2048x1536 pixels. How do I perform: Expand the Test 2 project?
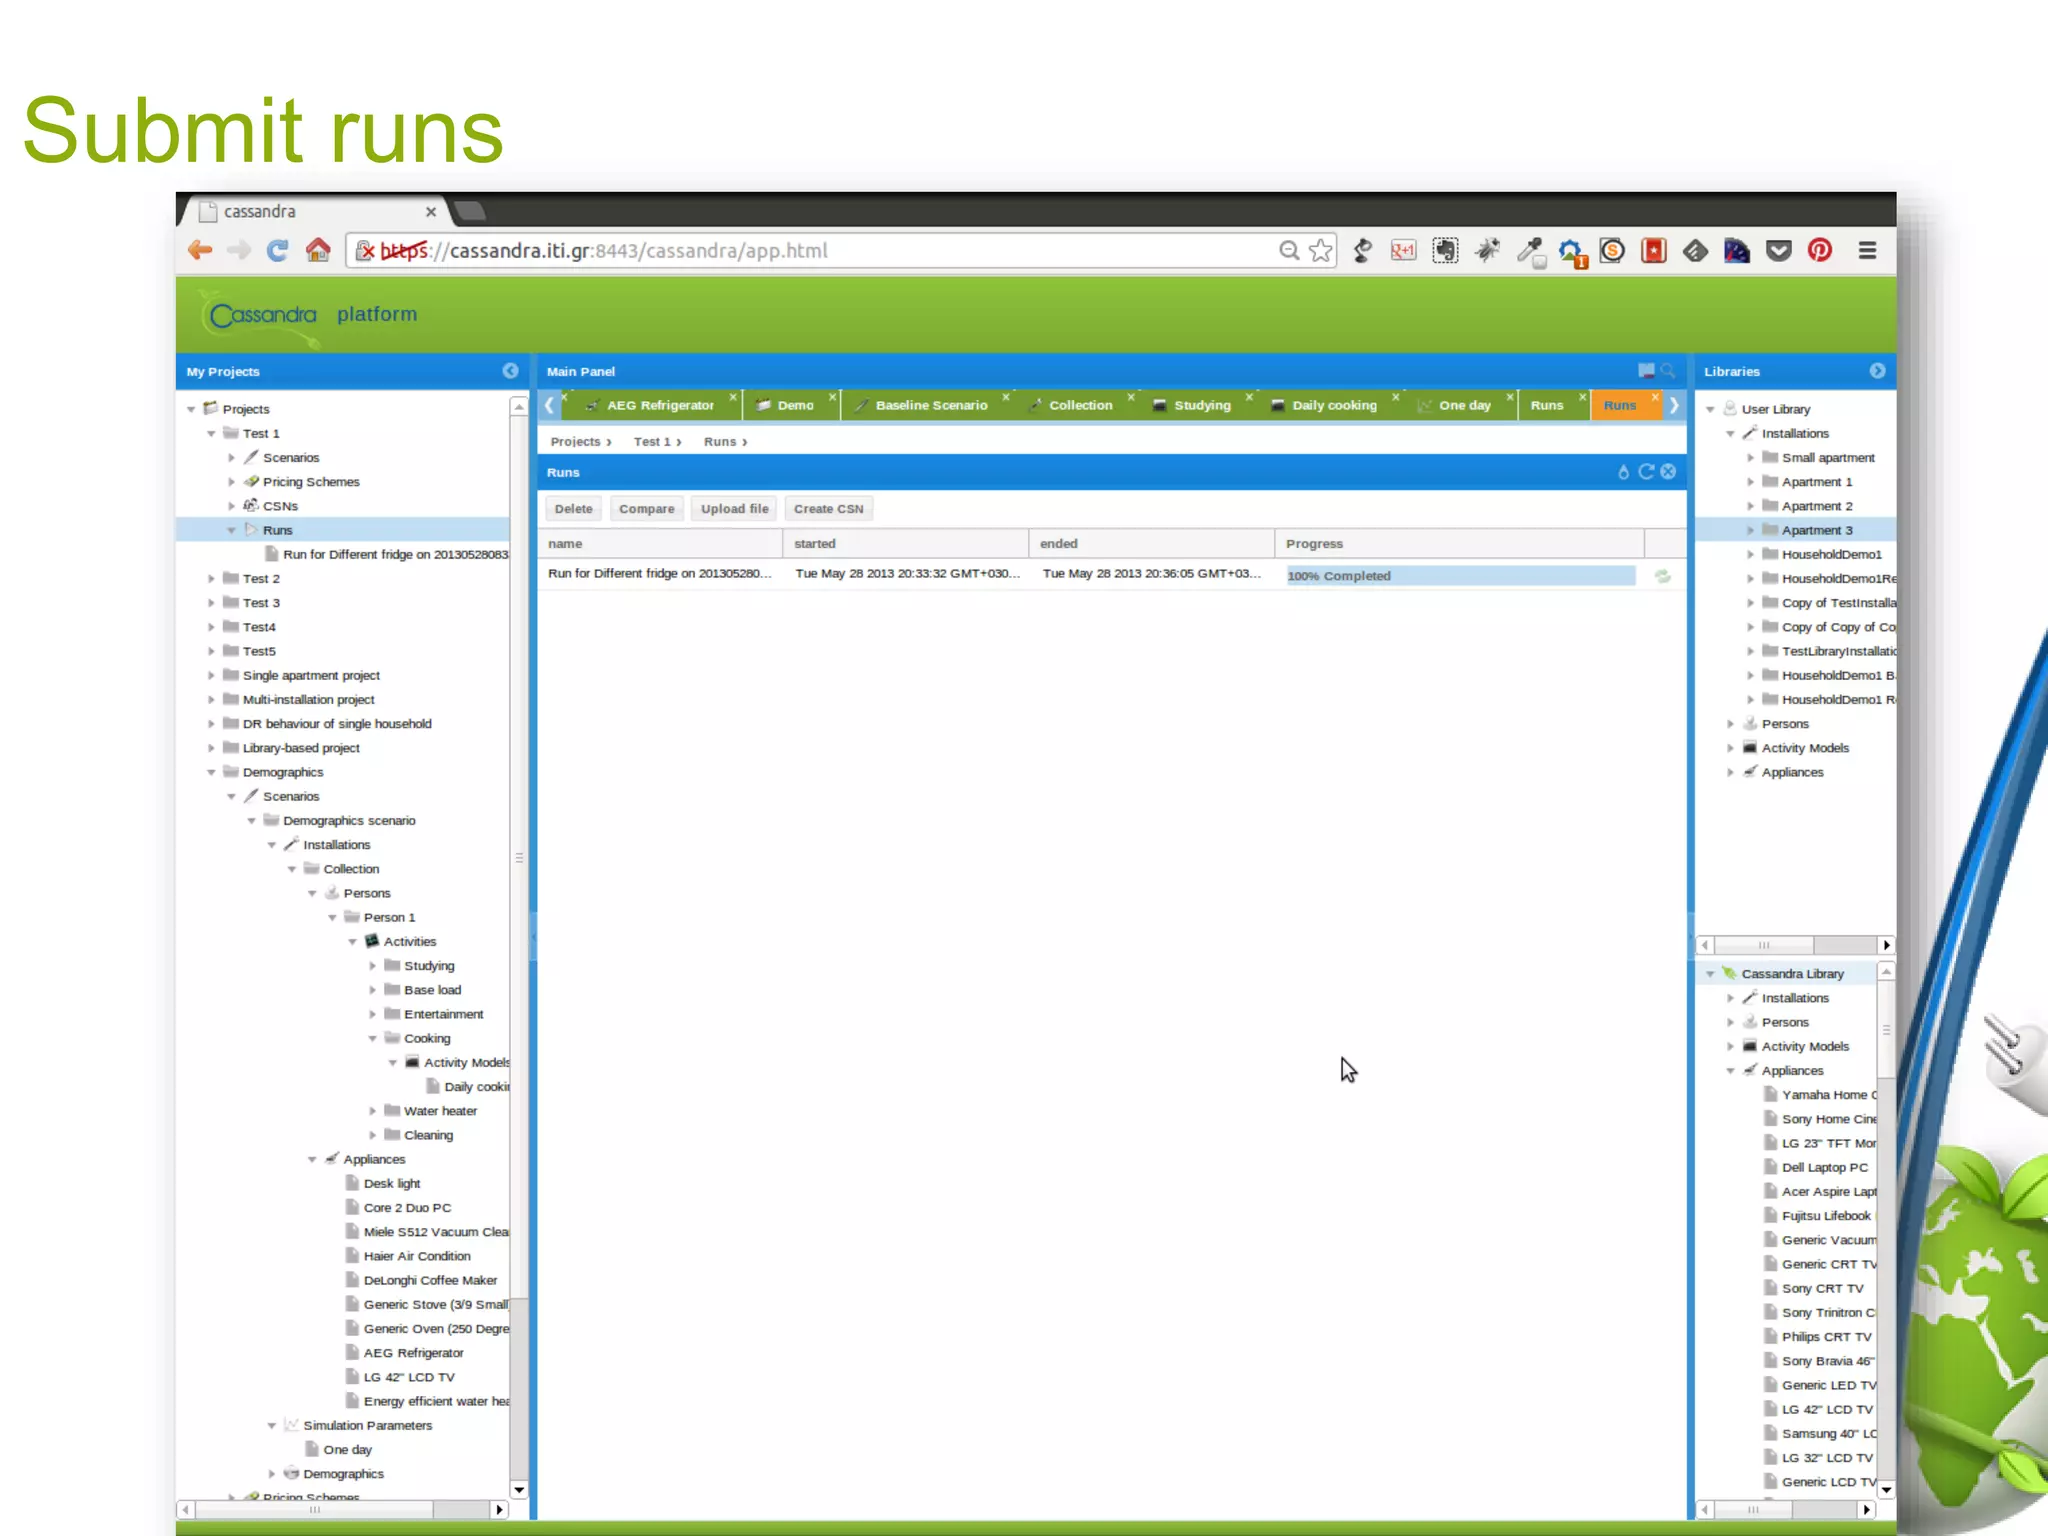point(211,579)
